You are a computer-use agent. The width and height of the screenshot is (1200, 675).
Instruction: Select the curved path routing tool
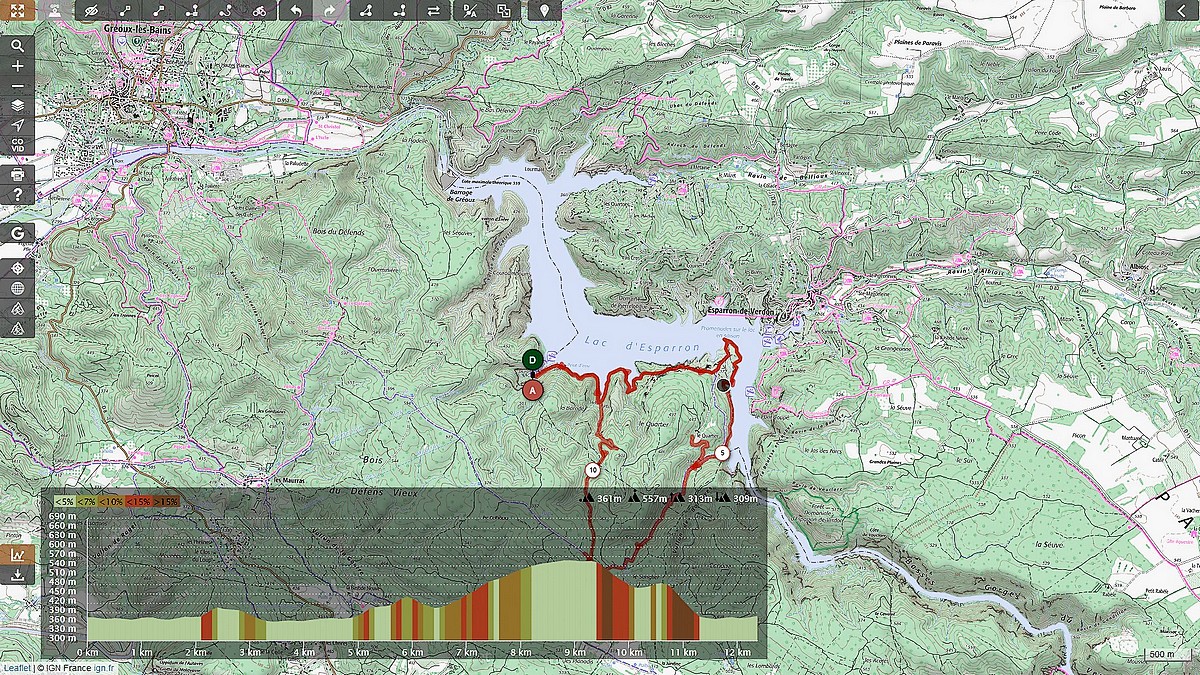[x=226, y=11]
